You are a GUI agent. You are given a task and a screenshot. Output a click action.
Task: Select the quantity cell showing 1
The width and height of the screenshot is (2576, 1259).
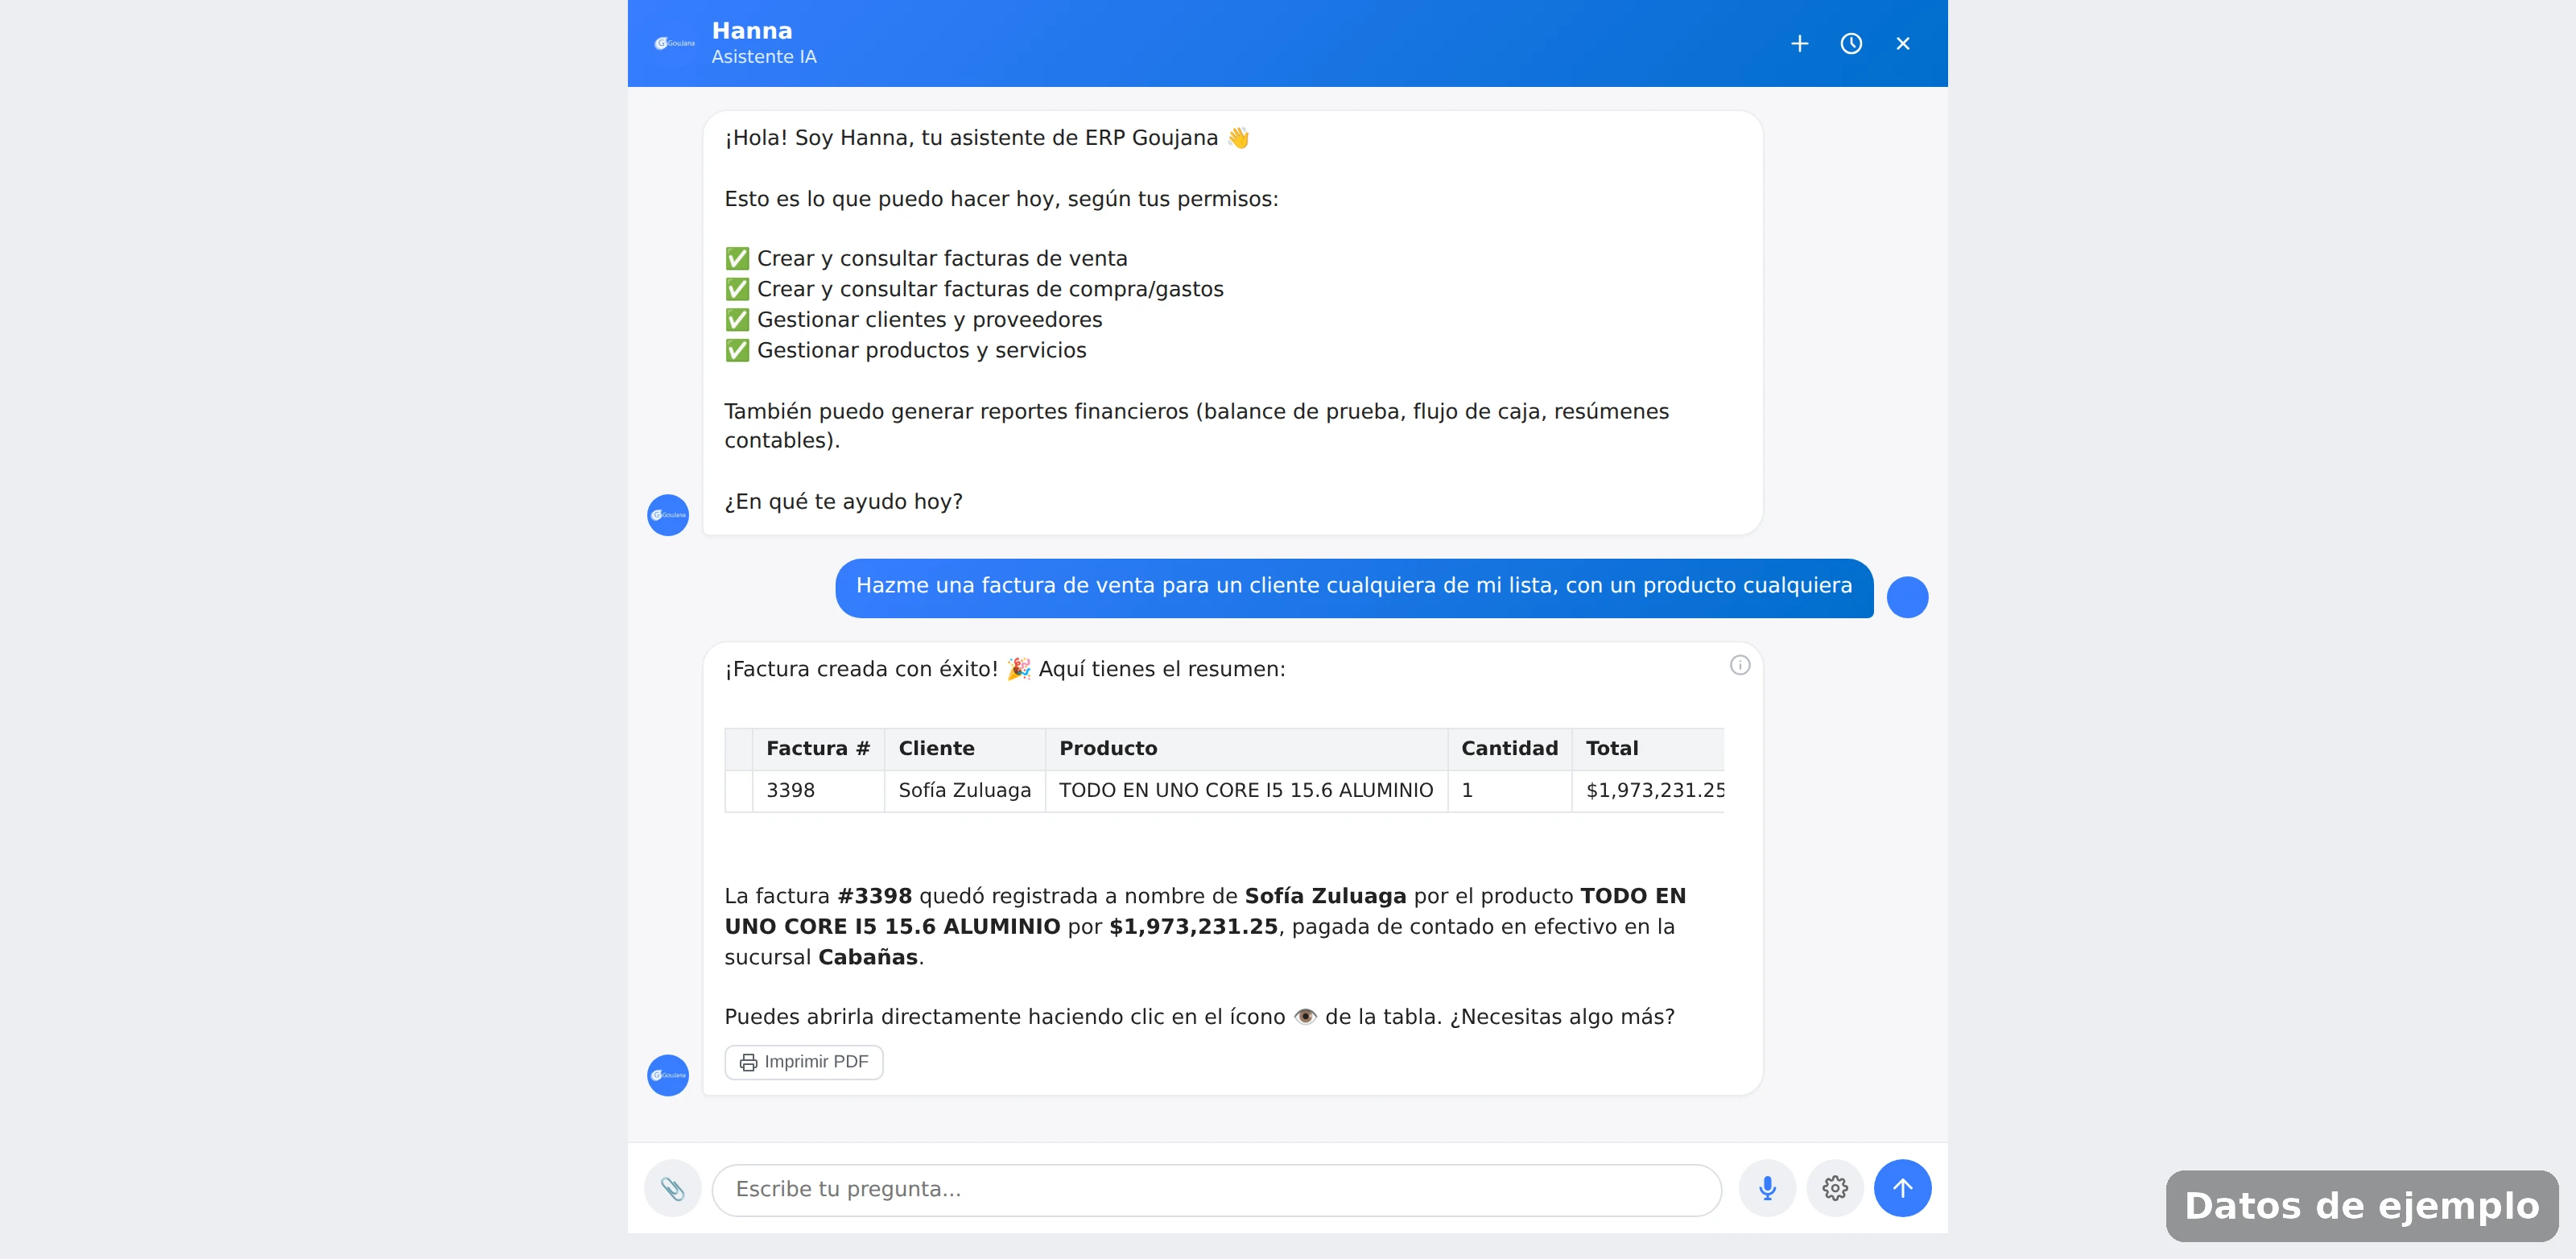coord(1510,790)
